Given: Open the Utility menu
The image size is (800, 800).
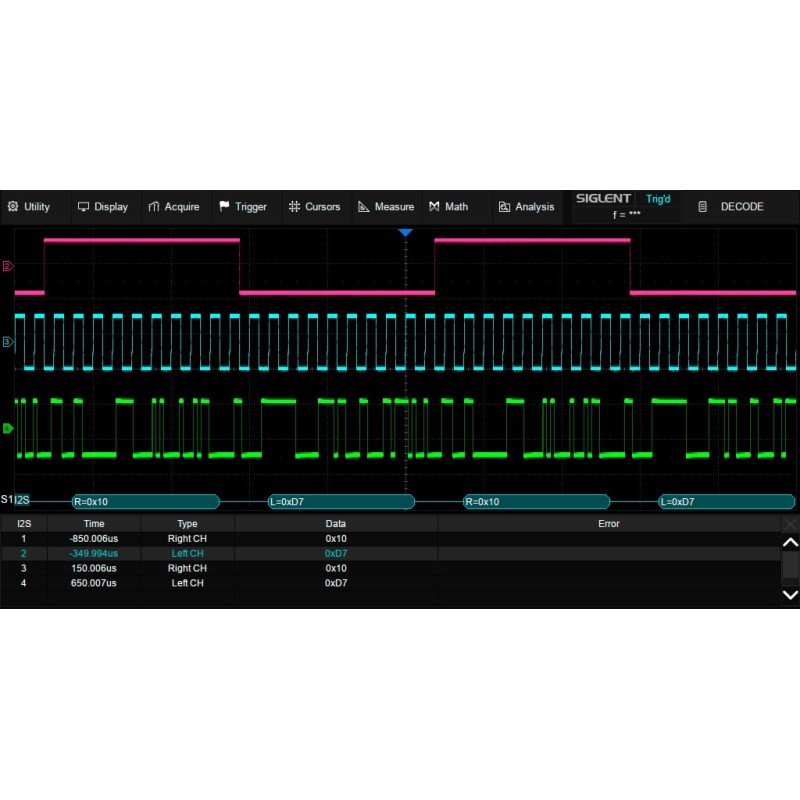Looking at the screenshot, I should click(28, 207).
